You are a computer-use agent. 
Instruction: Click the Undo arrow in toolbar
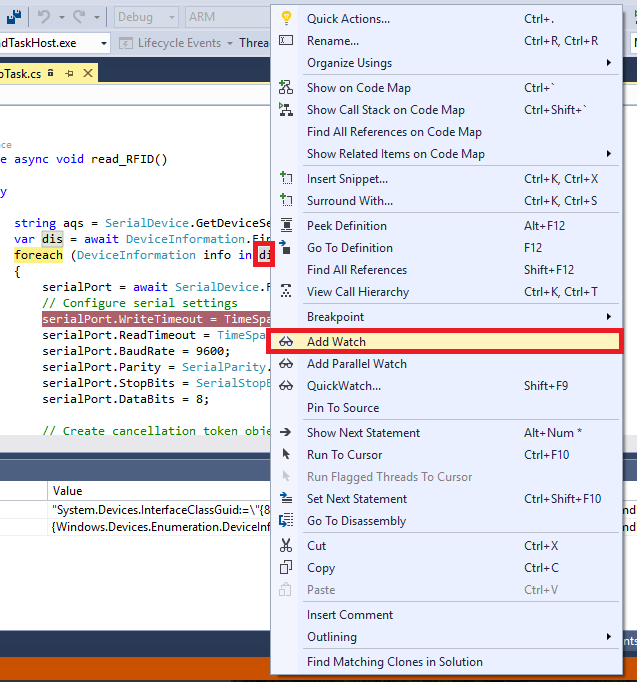[x=44, y=17]
